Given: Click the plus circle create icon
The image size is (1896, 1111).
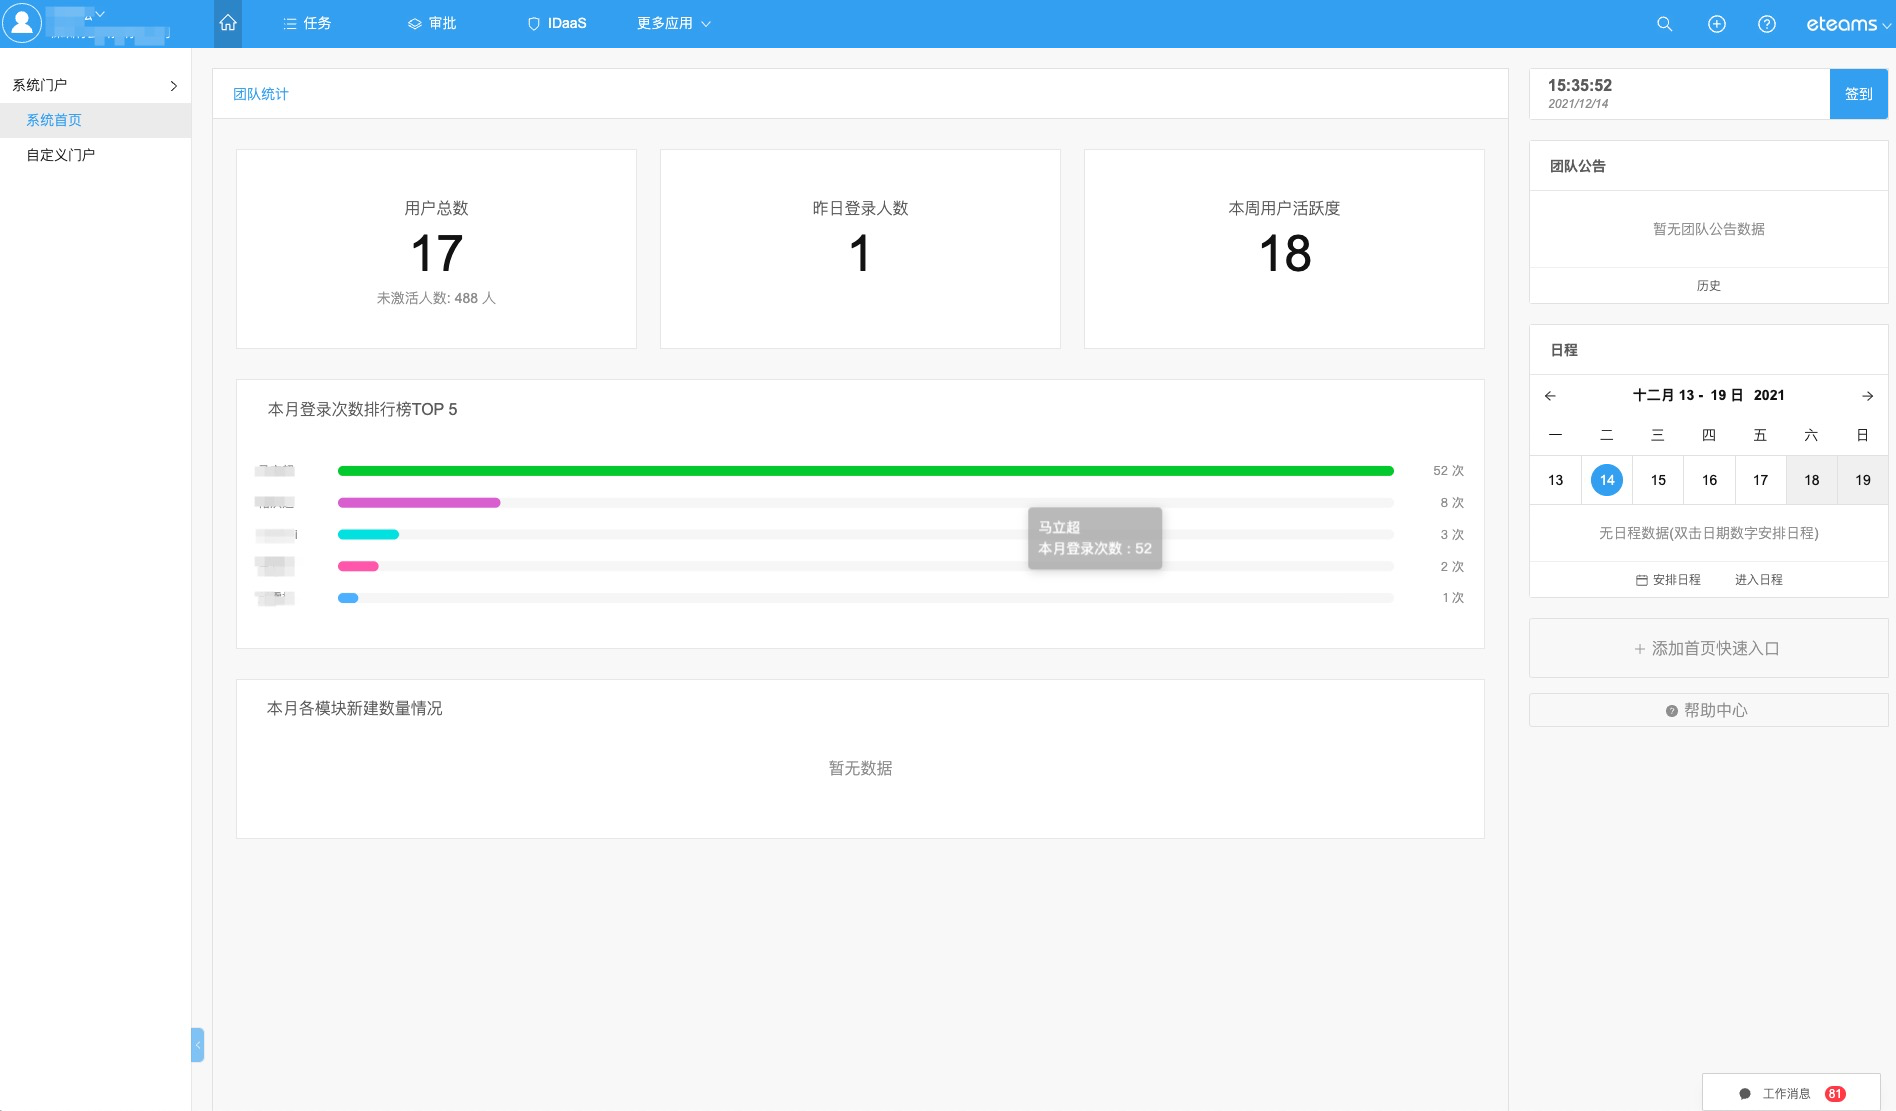Looking at the screenshot, I should click(x=1716, y=24).
